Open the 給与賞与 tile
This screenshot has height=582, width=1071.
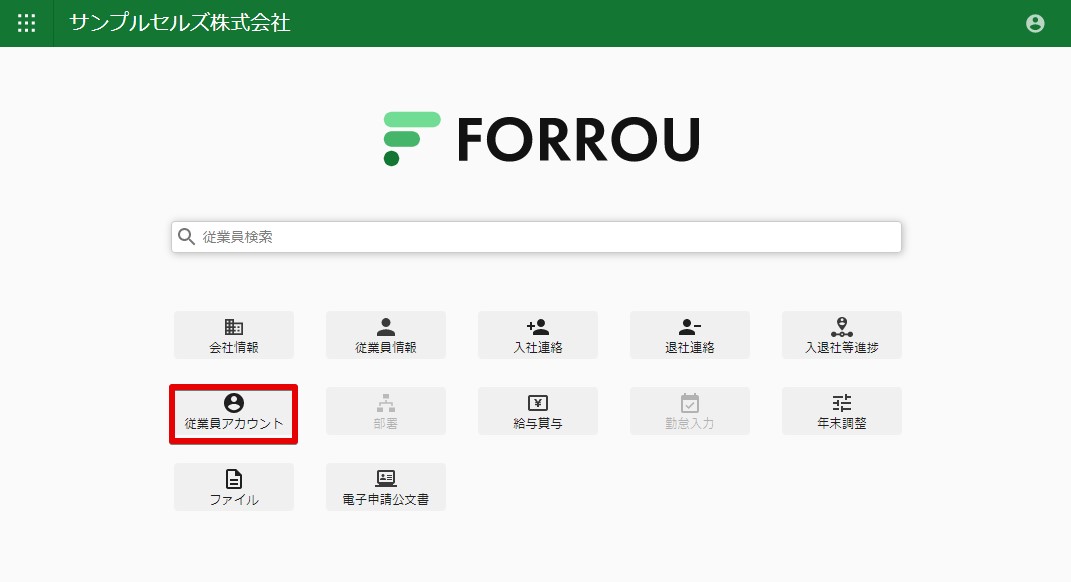[x=538, y=411]
